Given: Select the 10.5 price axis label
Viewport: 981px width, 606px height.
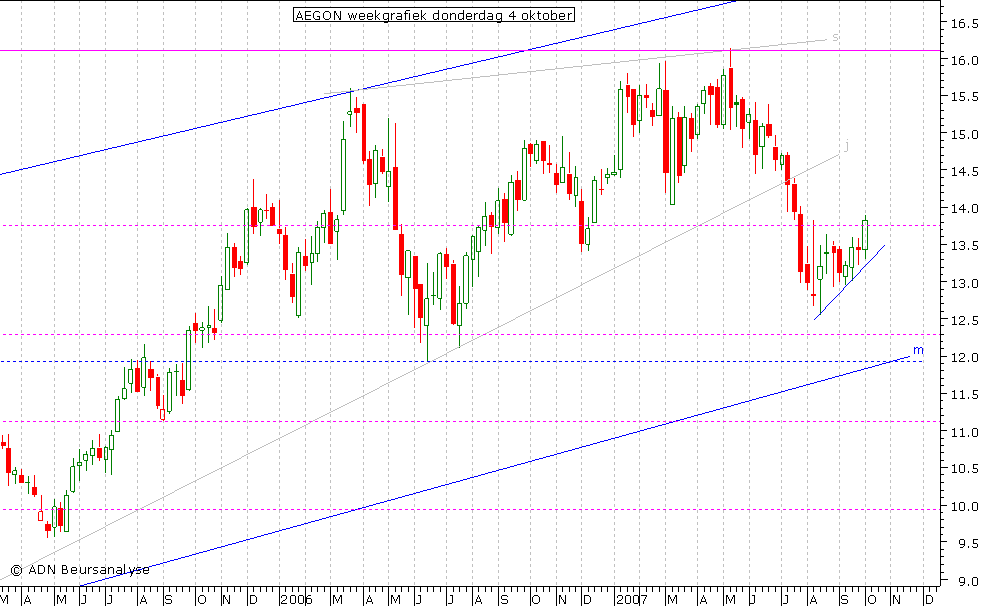Looking at the screenshot, I should pos(964,468).
